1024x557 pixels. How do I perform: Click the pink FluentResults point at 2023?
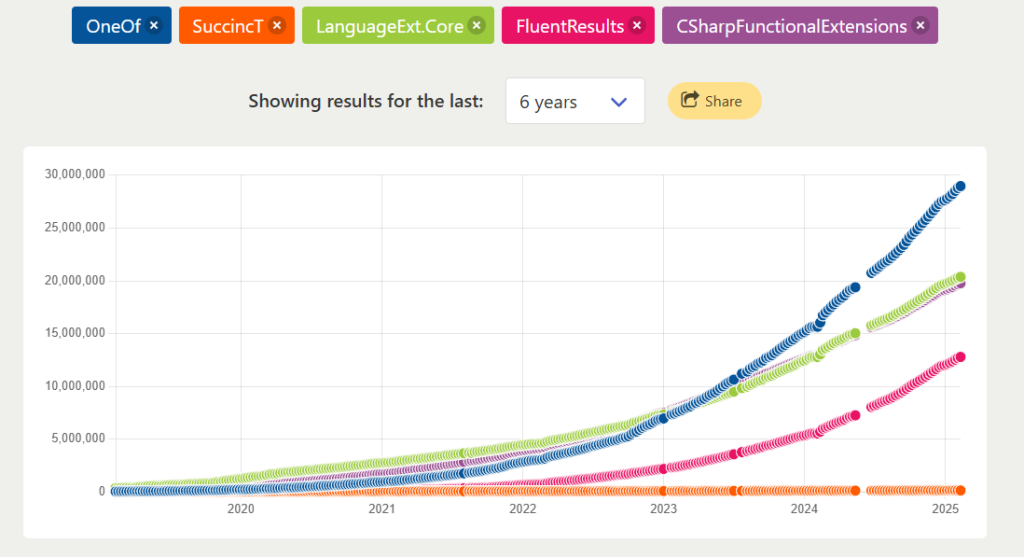tap(664, 469)
